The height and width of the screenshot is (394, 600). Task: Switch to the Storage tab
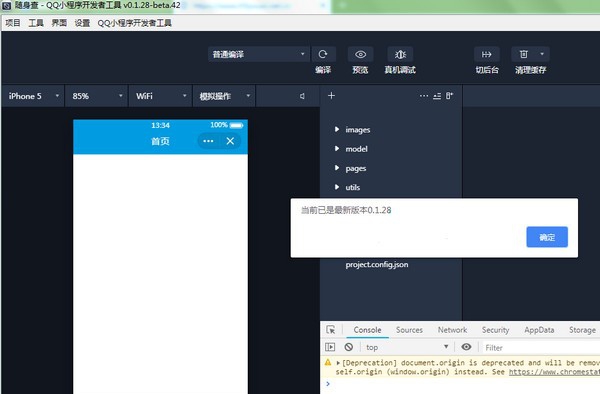pos(582,330)
